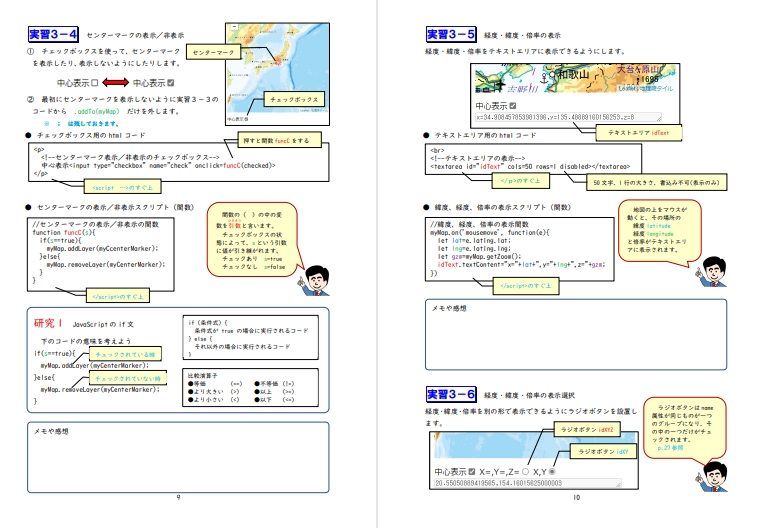Select the X=,Y=,Z= radio button

click(x=525, y=471)
